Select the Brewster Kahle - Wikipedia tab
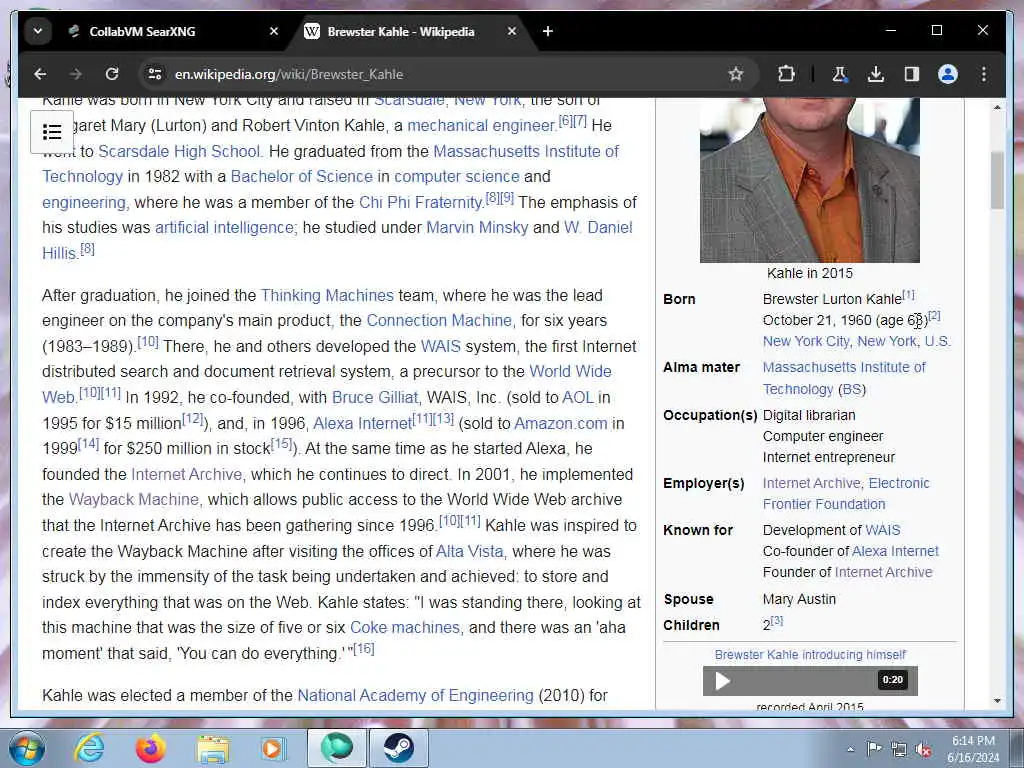The height and width of the screenshot is (768, 1024). point(400,31)
